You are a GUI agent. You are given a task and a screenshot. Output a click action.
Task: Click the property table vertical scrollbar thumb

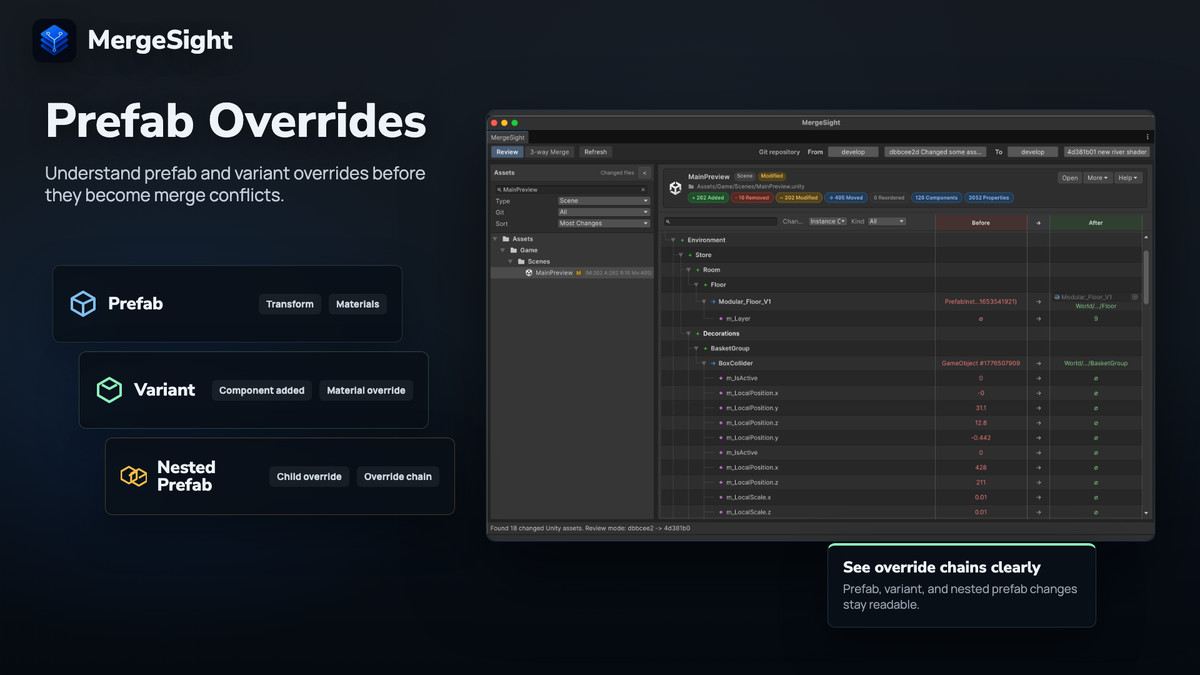coord(1147,276)
